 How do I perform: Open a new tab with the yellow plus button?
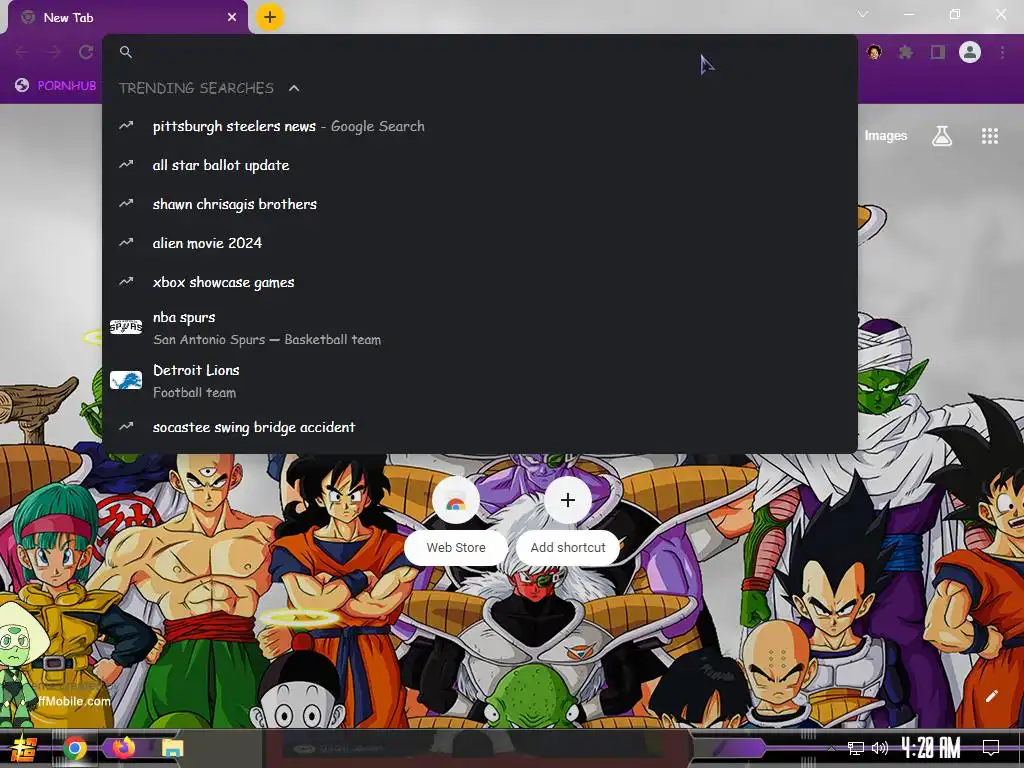click(x=270, y=17)
